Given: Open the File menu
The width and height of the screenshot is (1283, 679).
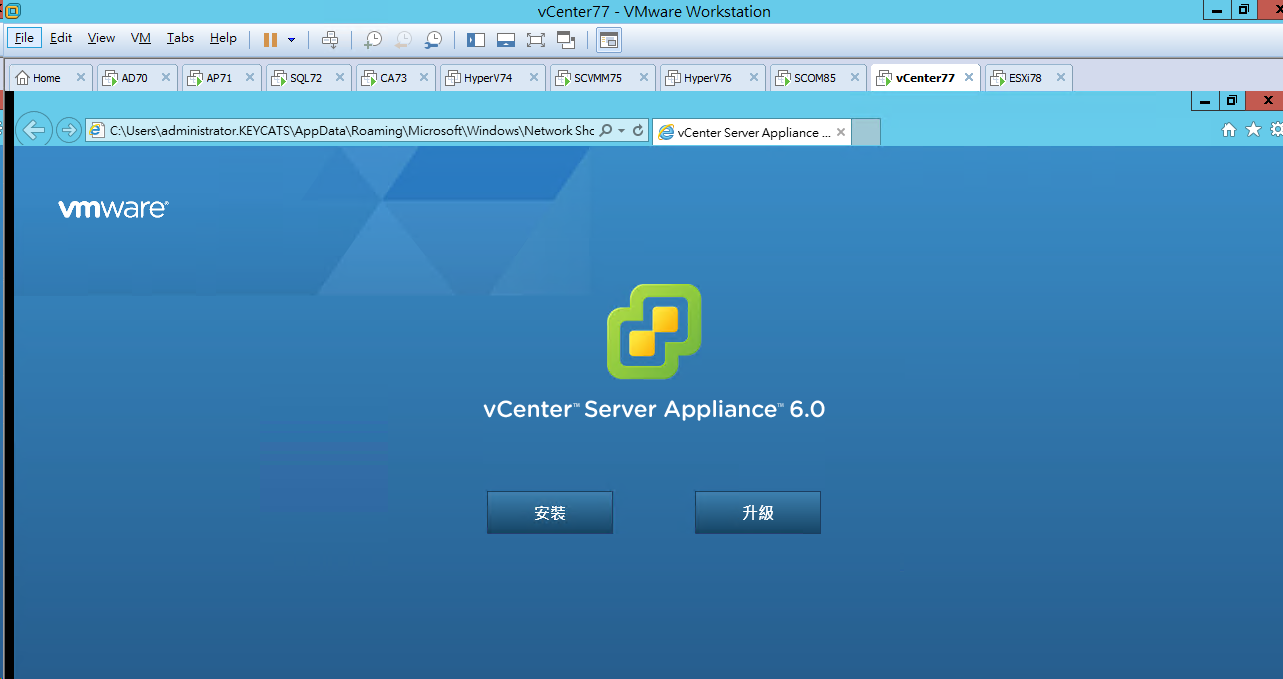Looking at the screenshot, I should pyautogui.click(x=24, y=38).
